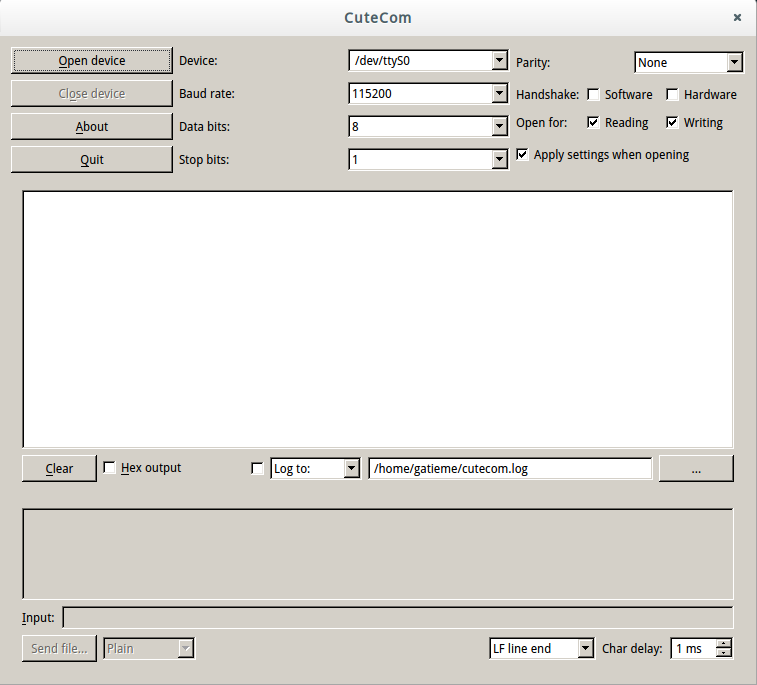Tick the logging checkbox beside Log to:

[257, 468]
